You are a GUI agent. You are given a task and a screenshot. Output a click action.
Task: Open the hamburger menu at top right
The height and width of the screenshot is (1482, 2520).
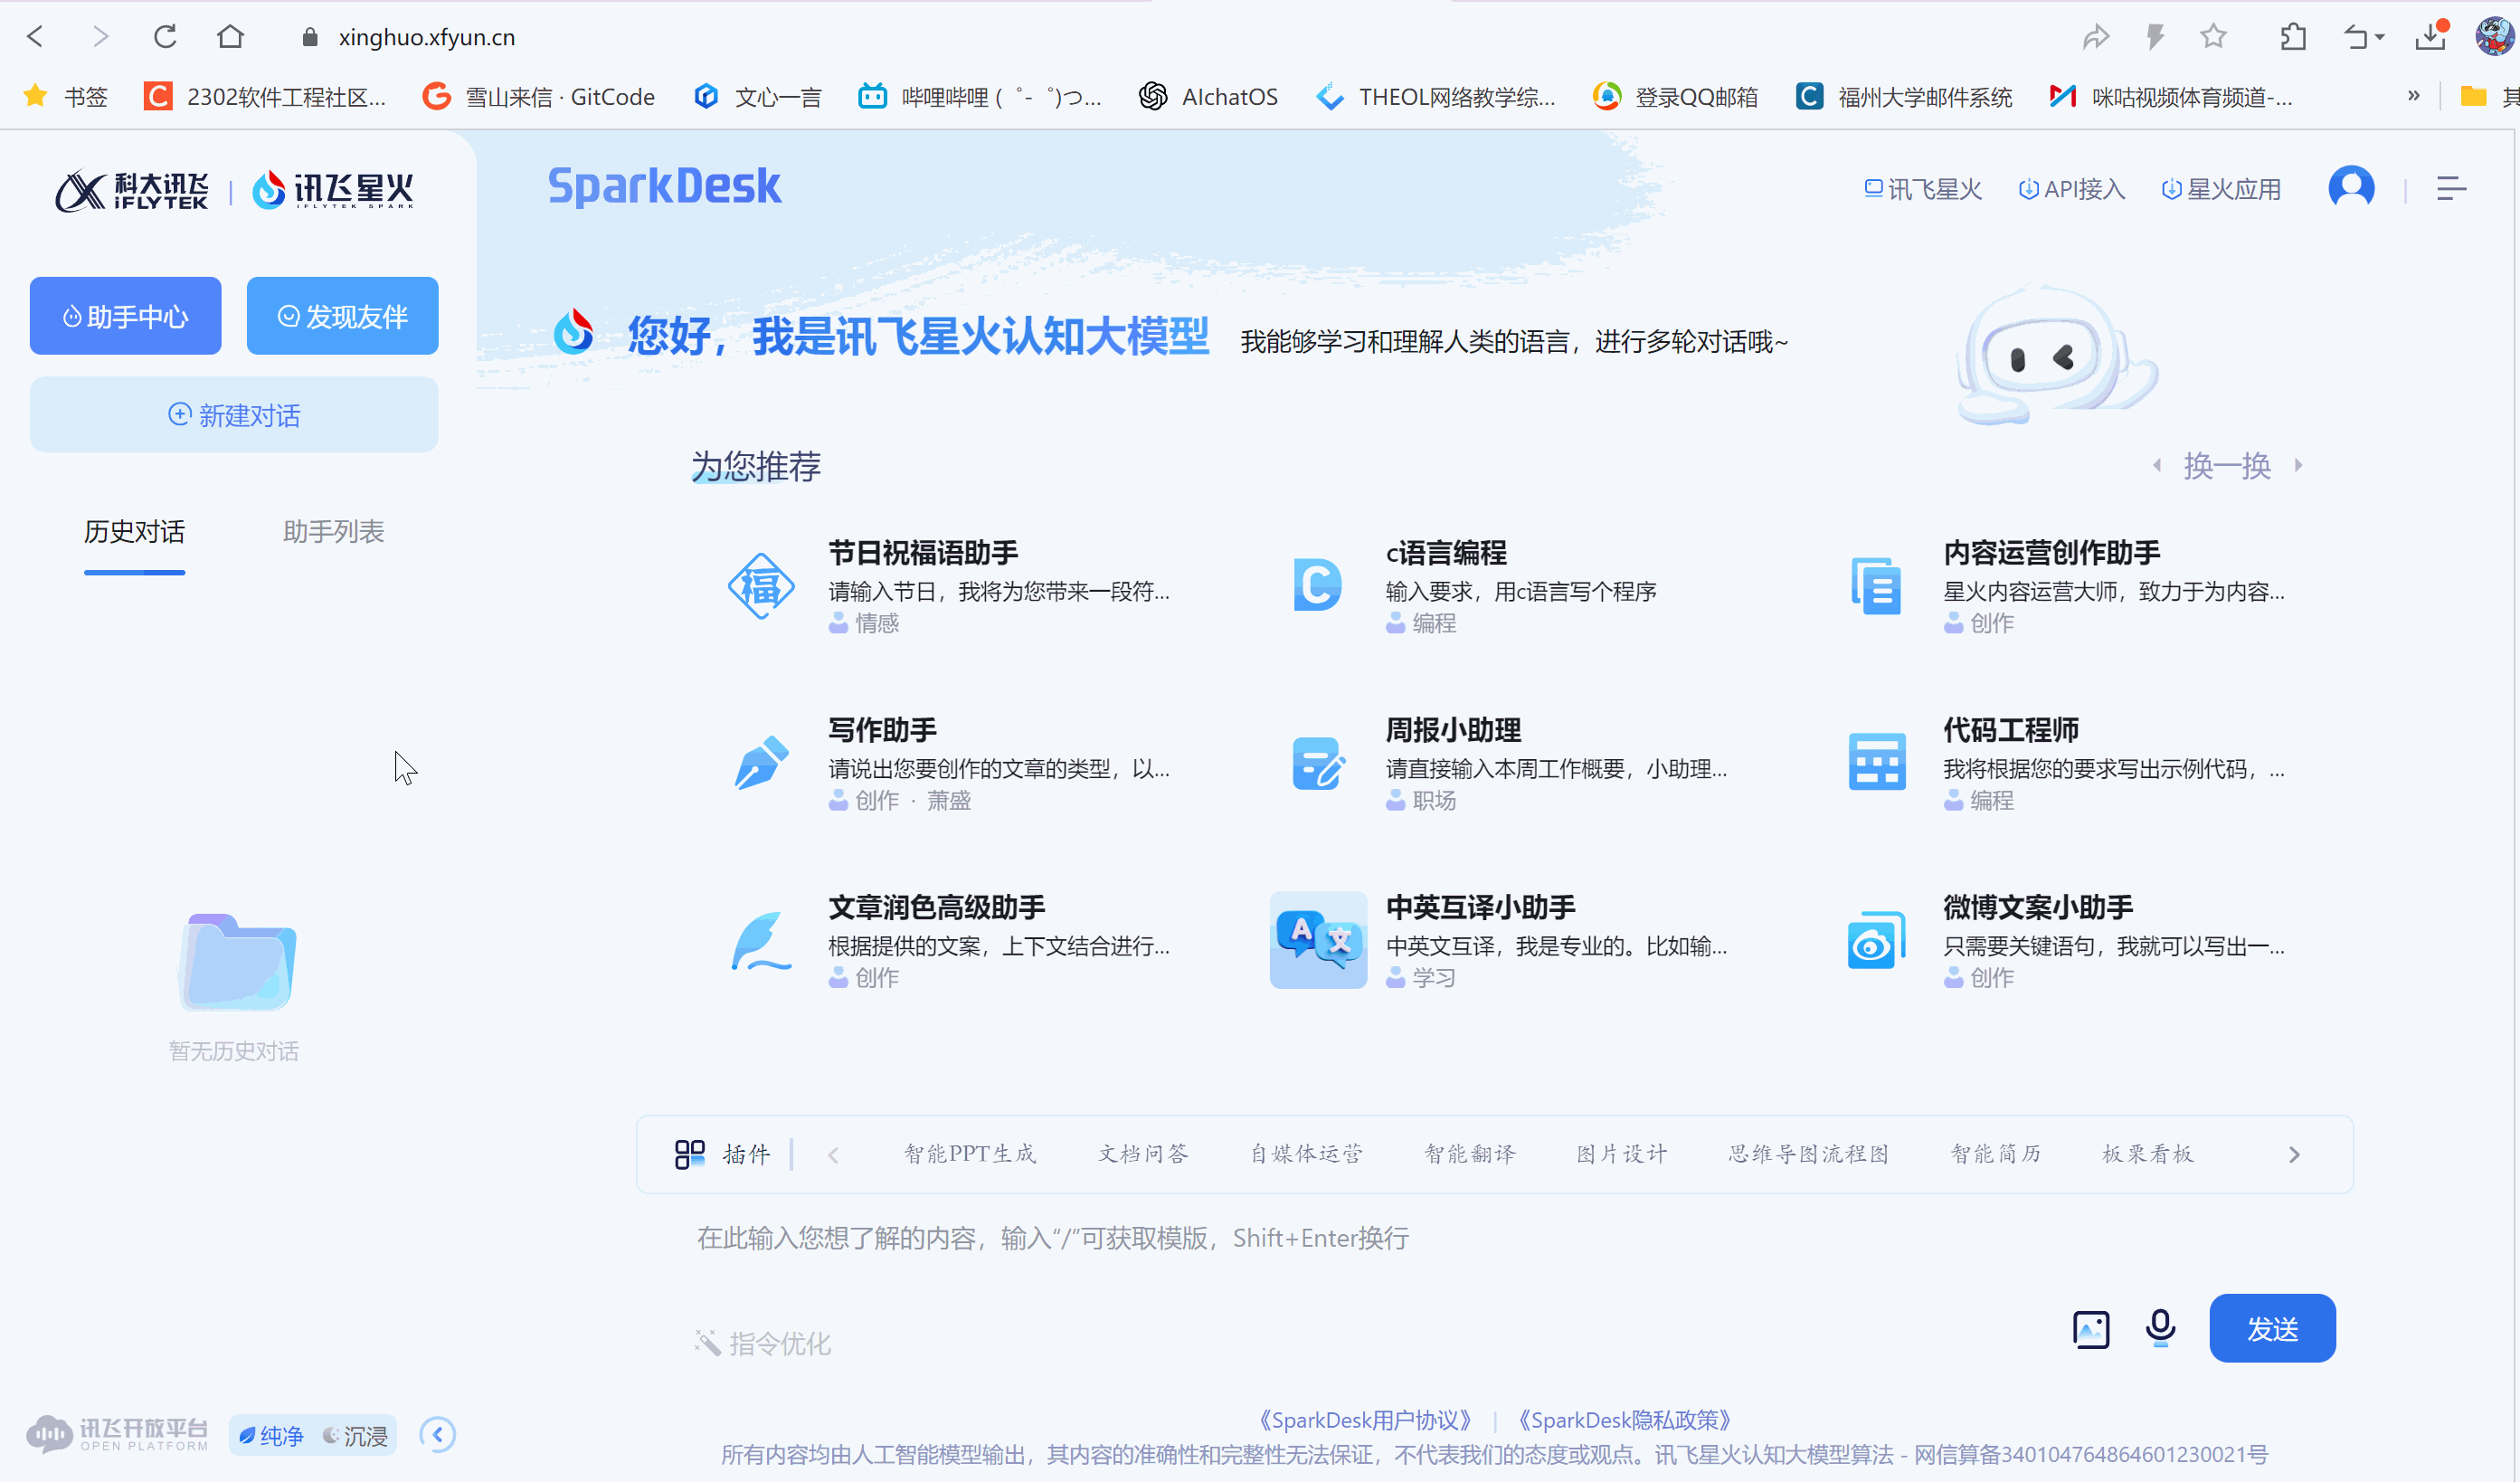coord(2451,188)
